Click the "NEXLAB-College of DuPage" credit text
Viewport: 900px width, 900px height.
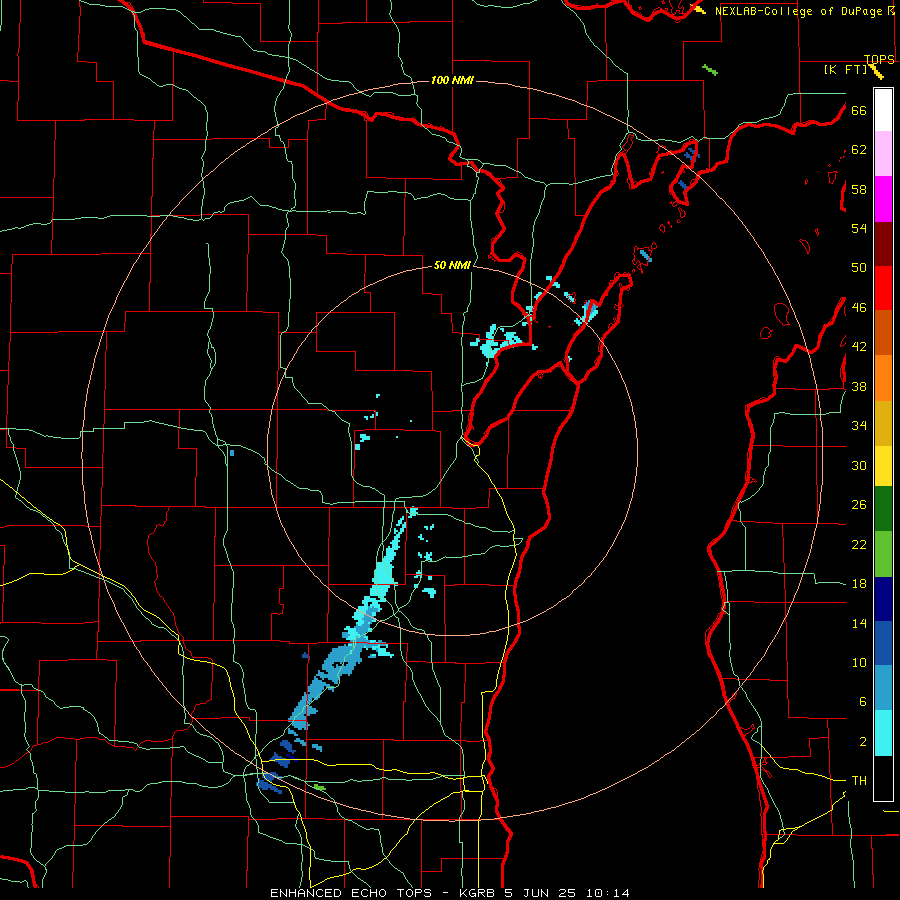800,11
